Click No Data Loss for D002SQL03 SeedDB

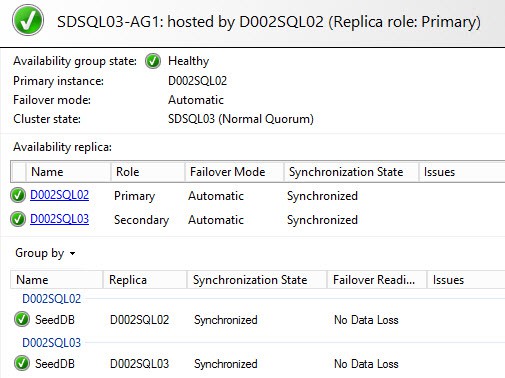pos(366,364)
